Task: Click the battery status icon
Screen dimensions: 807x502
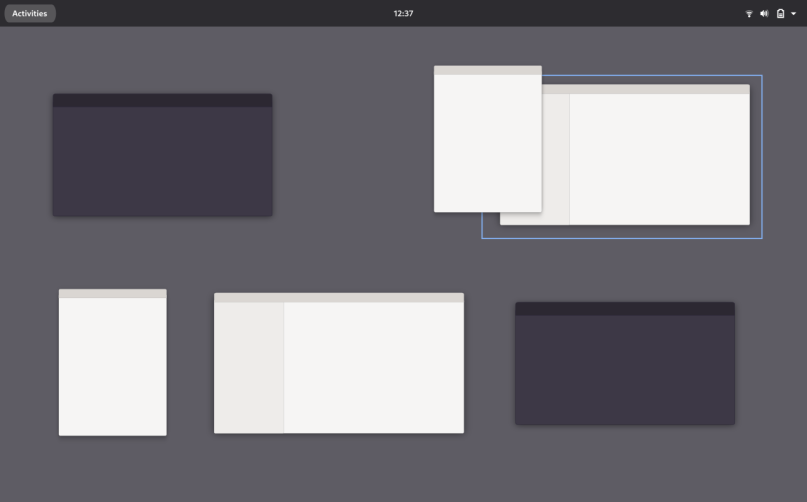Action: (x=780, y=14)
